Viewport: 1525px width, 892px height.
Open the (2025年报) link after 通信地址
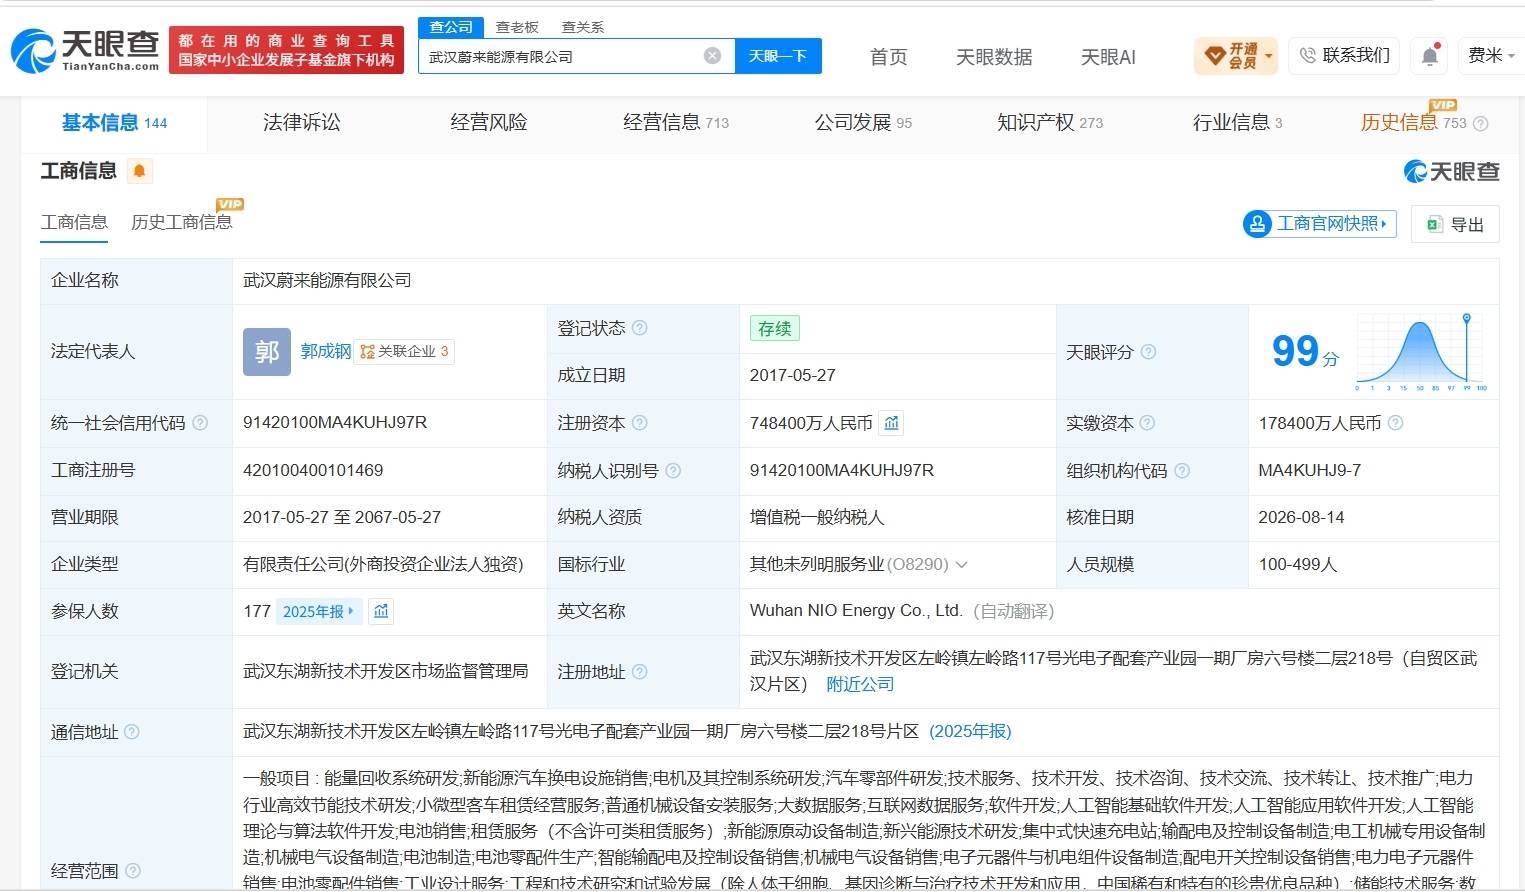(x=970, y=731)
